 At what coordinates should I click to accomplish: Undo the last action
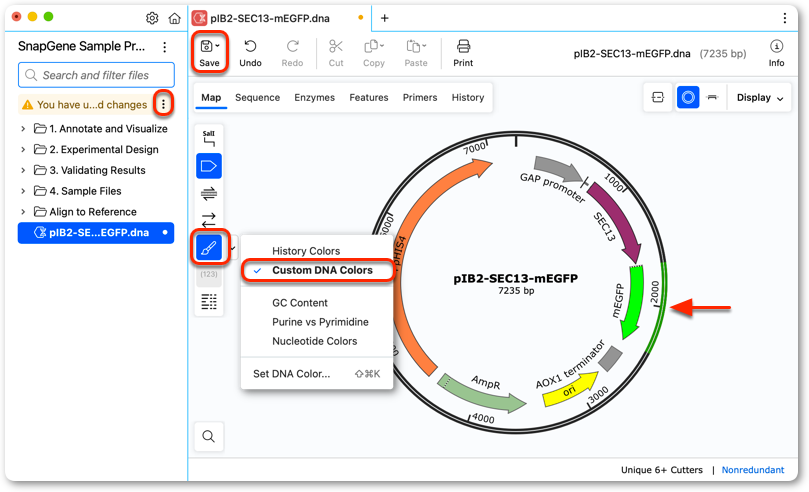pos(250,53)
